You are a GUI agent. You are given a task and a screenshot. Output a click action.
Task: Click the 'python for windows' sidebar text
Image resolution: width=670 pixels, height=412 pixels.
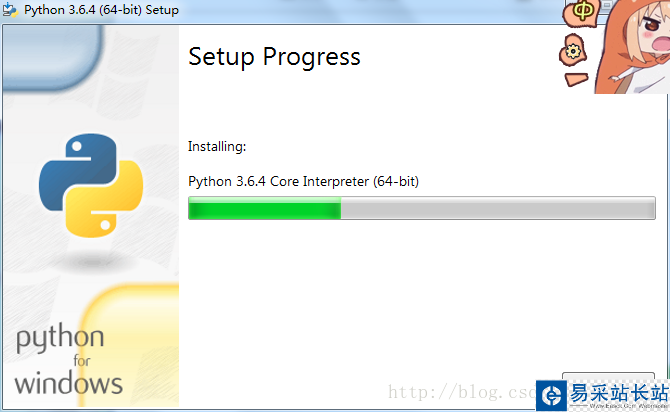coord(68,359)
